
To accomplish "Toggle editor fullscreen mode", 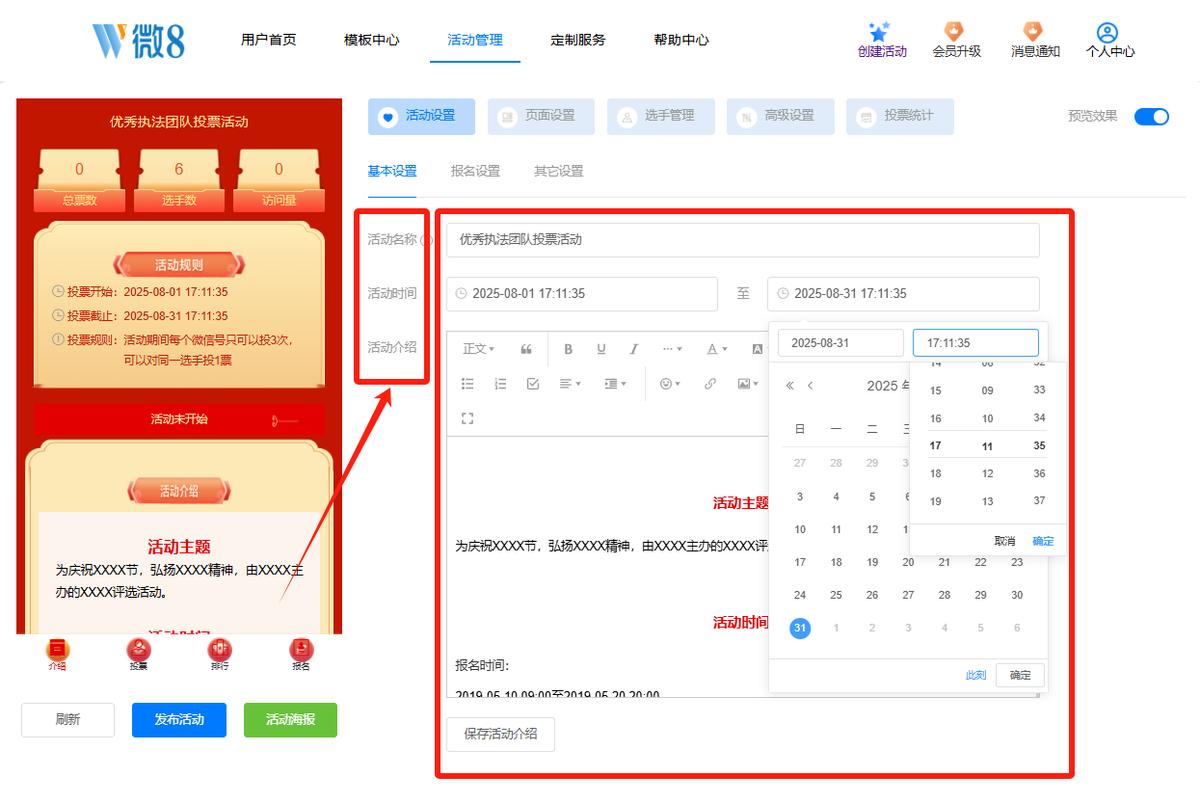I will [x=467, y=418].
